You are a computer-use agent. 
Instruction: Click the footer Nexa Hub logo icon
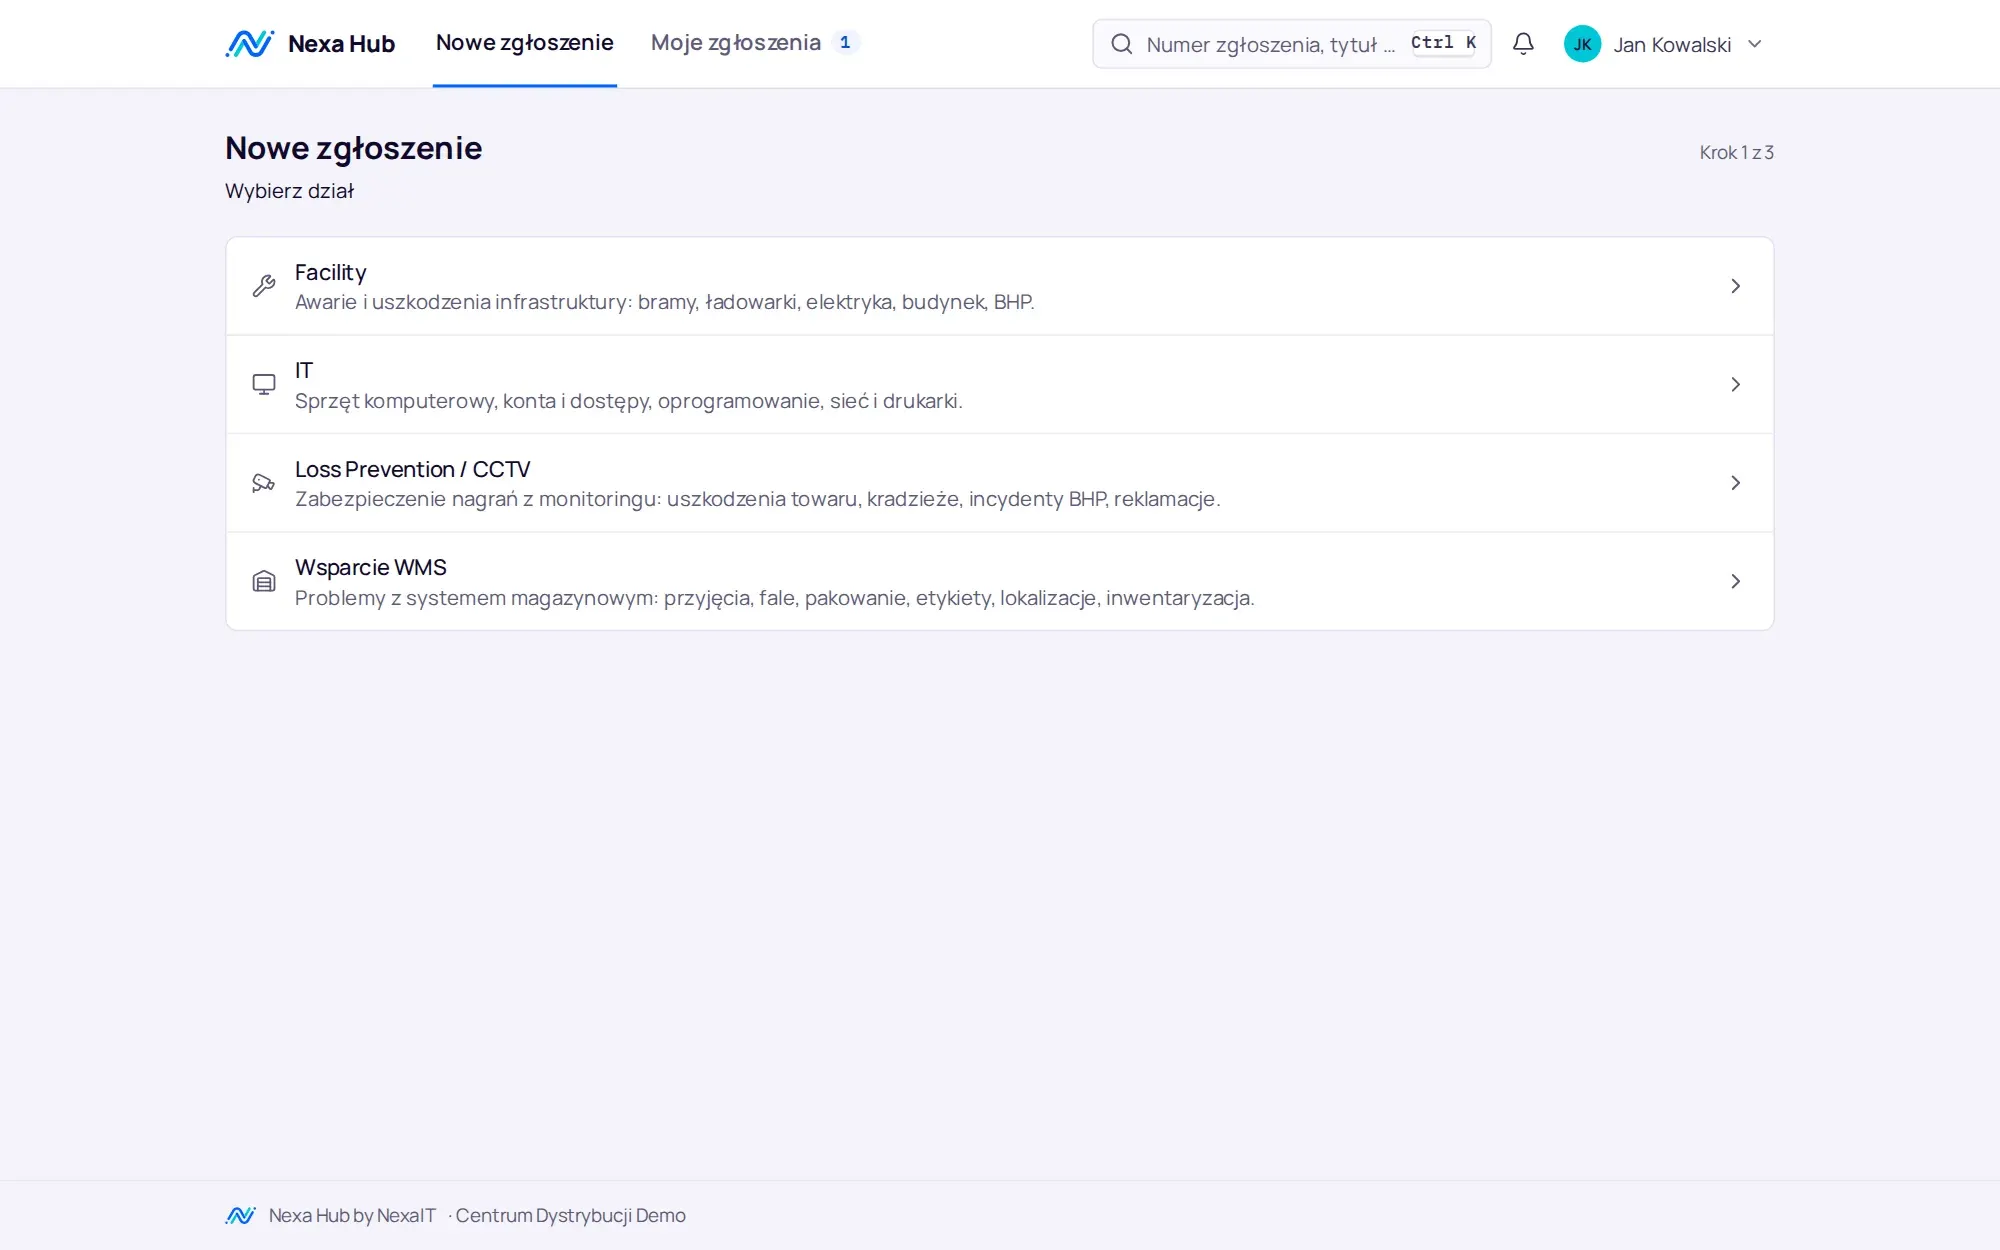click(241, 1216)
